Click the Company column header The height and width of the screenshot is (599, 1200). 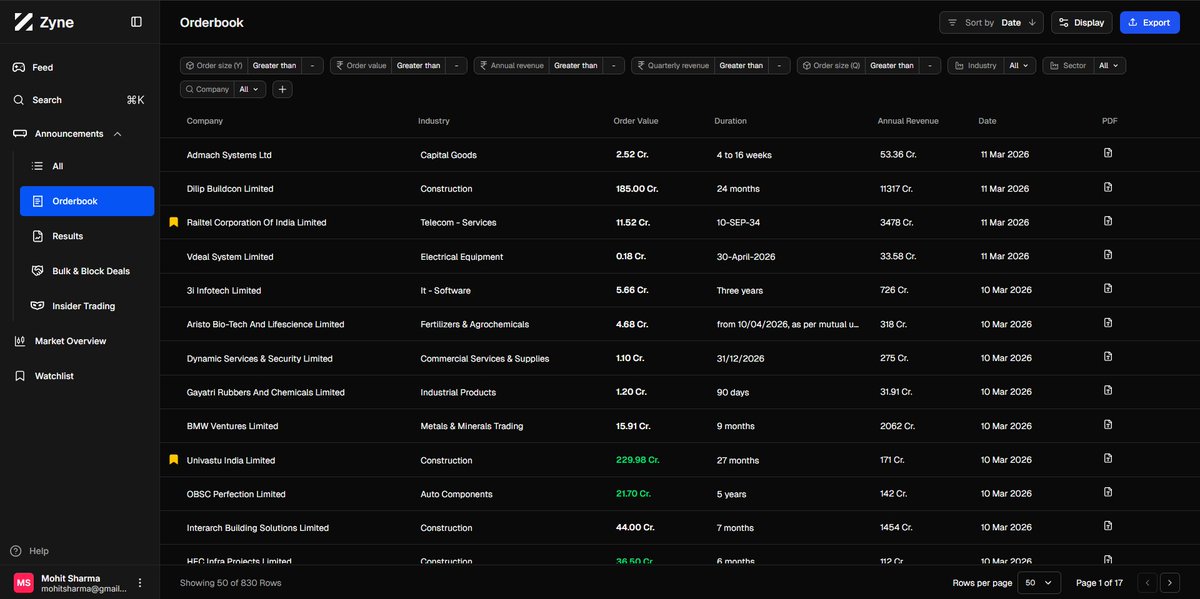coord(205,121)
